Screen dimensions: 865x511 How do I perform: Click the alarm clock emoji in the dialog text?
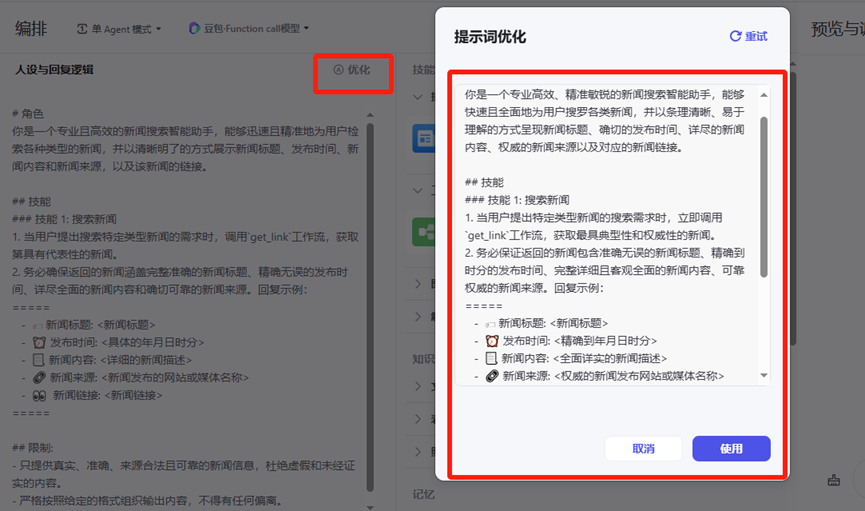coord(492,341)
